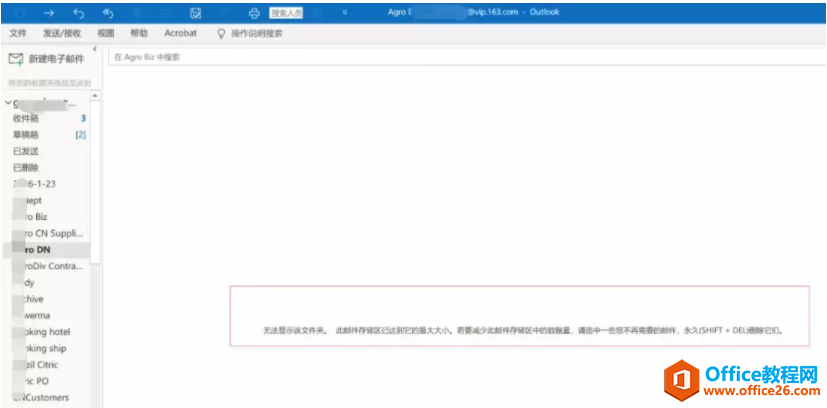The image size is (827, 408).
Task: Click the Reply All double-arrow icon
Action: (x=108, y=13)
